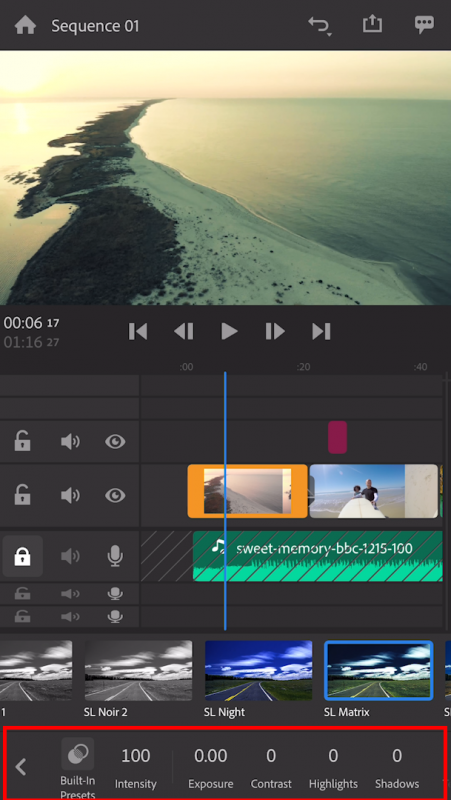
Task: Step forward one frame
Action: click(275, 332)
